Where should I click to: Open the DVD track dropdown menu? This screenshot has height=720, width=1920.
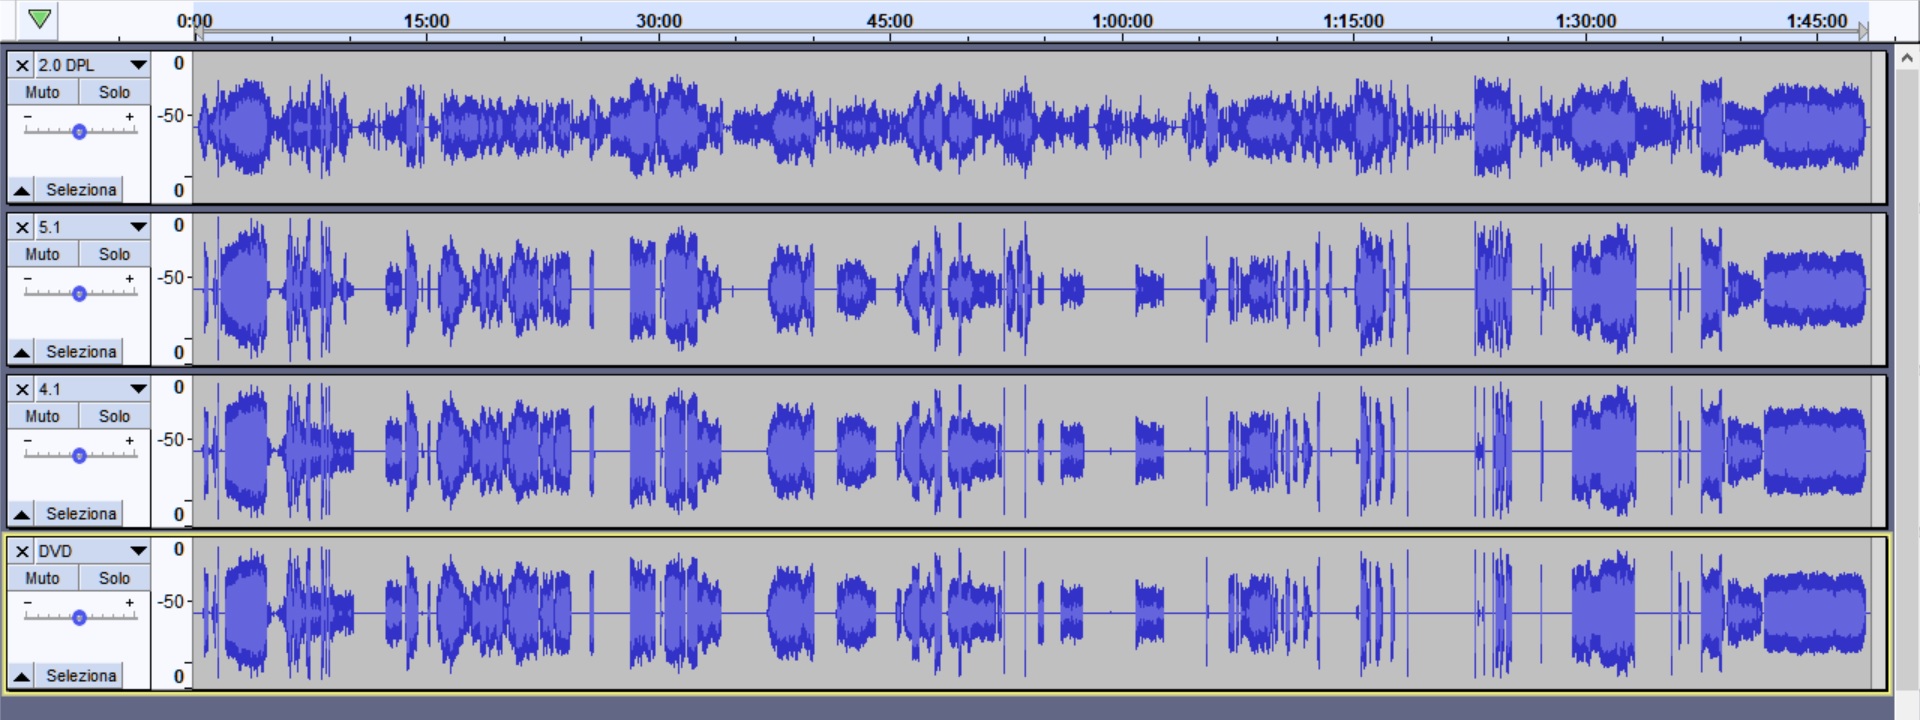pyautogui.click(x=138, y=551)
